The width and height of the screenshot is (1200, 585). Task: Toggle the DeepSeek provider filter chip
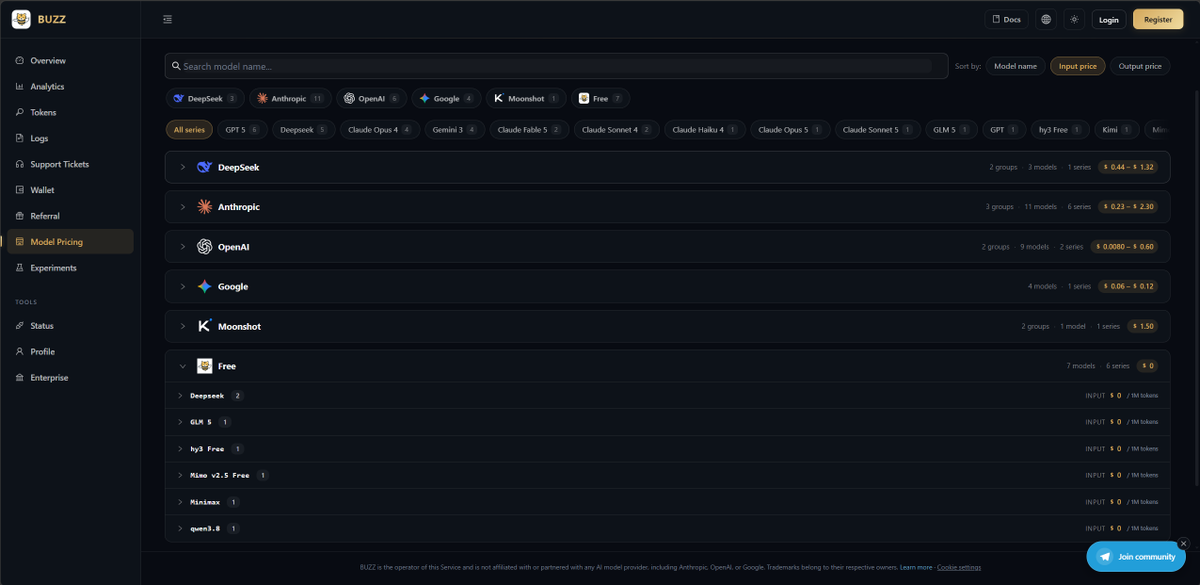pos(204,98)
